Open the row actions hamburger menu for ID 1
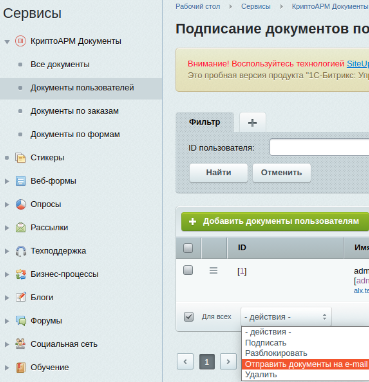The image size is (369, 382). tap(213, 271)
